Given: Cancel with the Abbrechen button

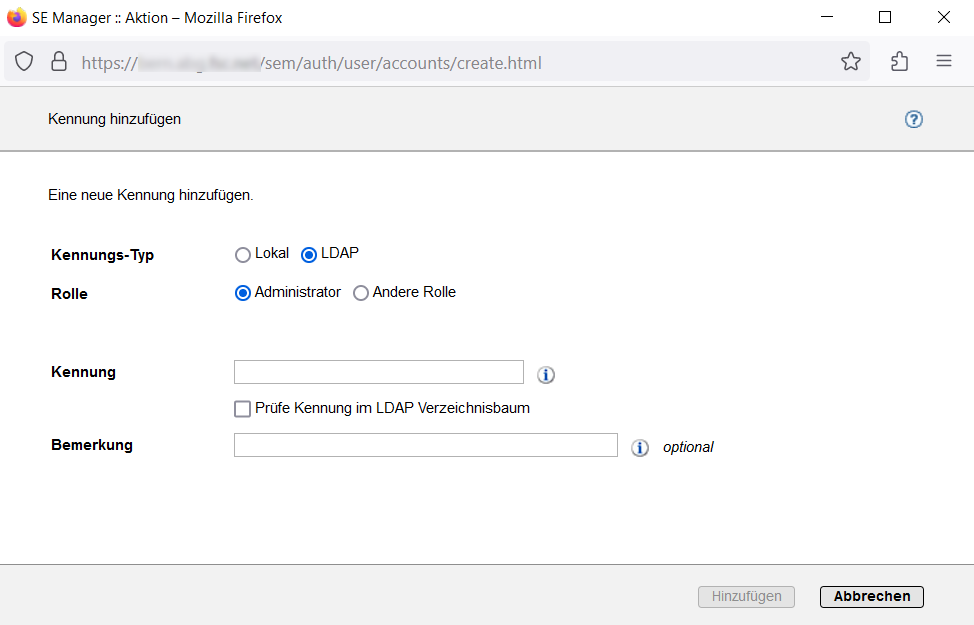Looking at the screenshot, I should (x=871, y=596).
